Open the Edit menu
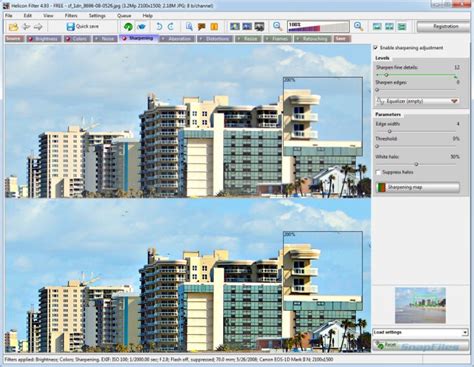Screen dimensions: 474x367 pos(28,16)
